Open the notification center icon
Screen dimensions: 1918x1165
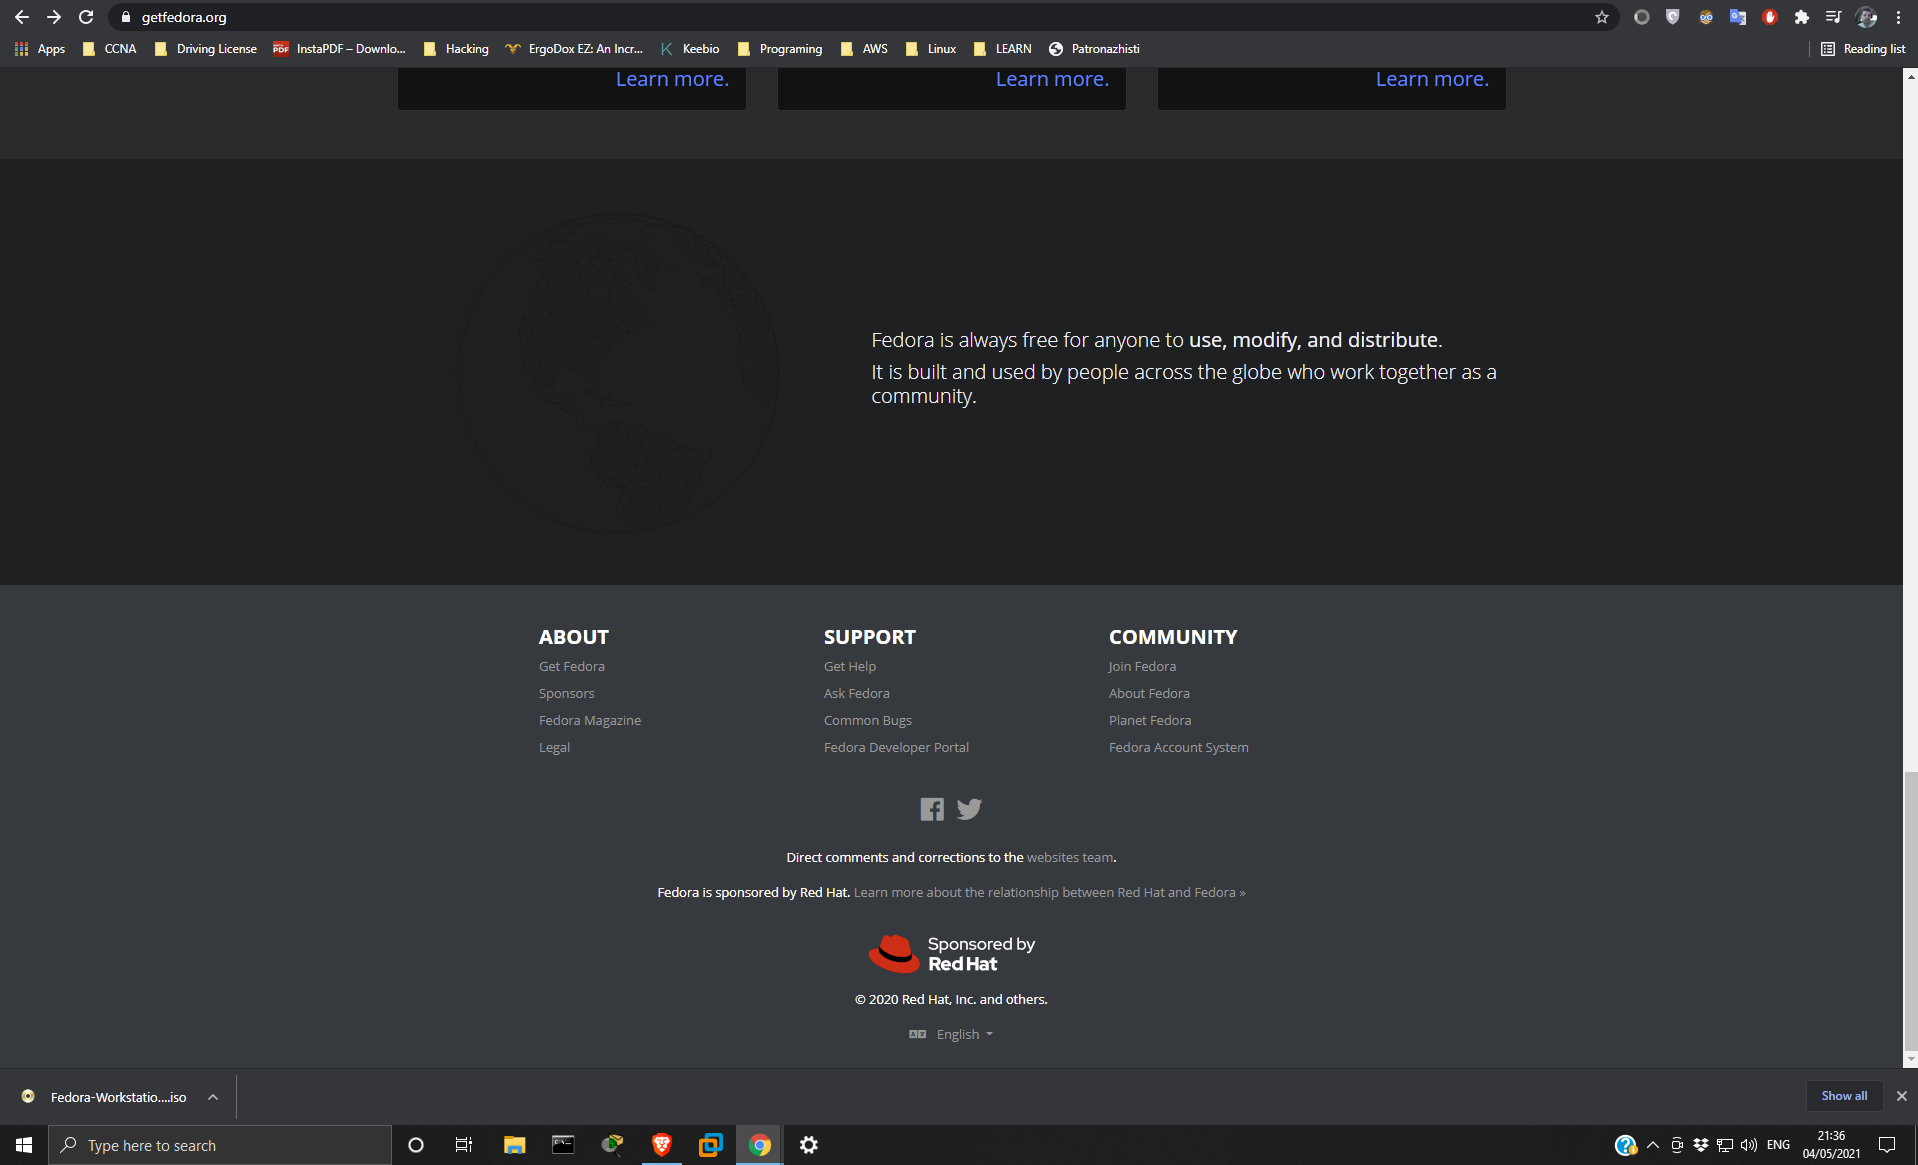coord(1887,1145)
